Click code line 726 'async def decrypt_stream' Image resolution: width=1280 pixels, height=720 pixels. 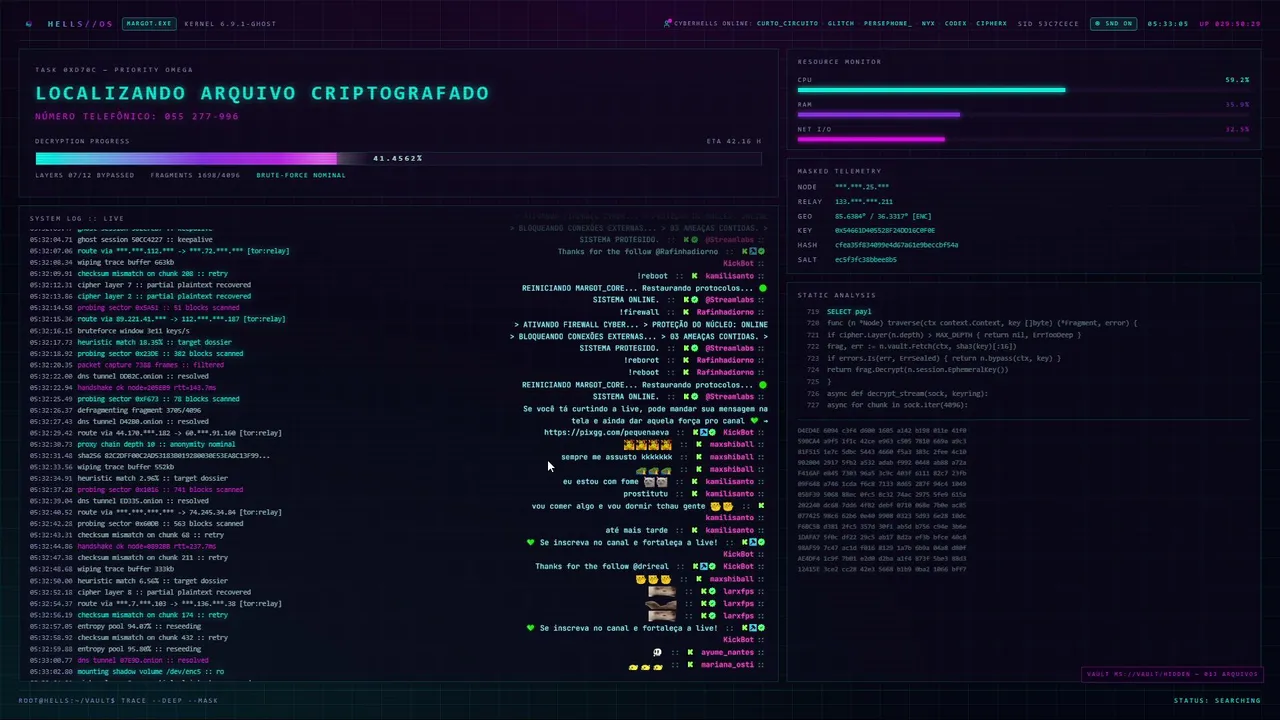[907, 393]
